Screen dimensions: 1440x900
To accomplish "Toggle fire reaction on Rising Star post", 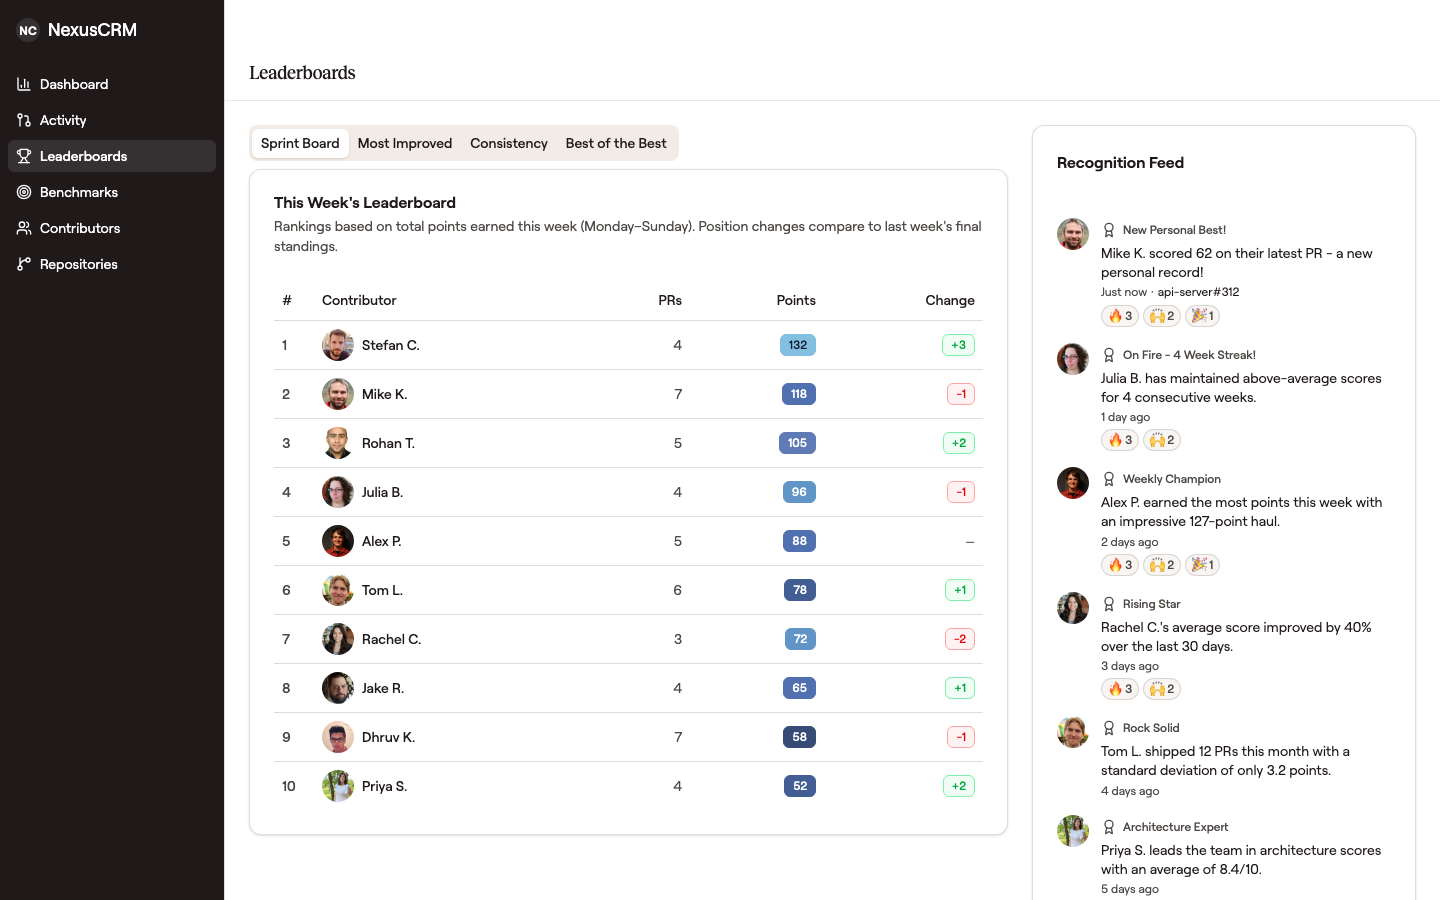I will (x=1120, y=689).
